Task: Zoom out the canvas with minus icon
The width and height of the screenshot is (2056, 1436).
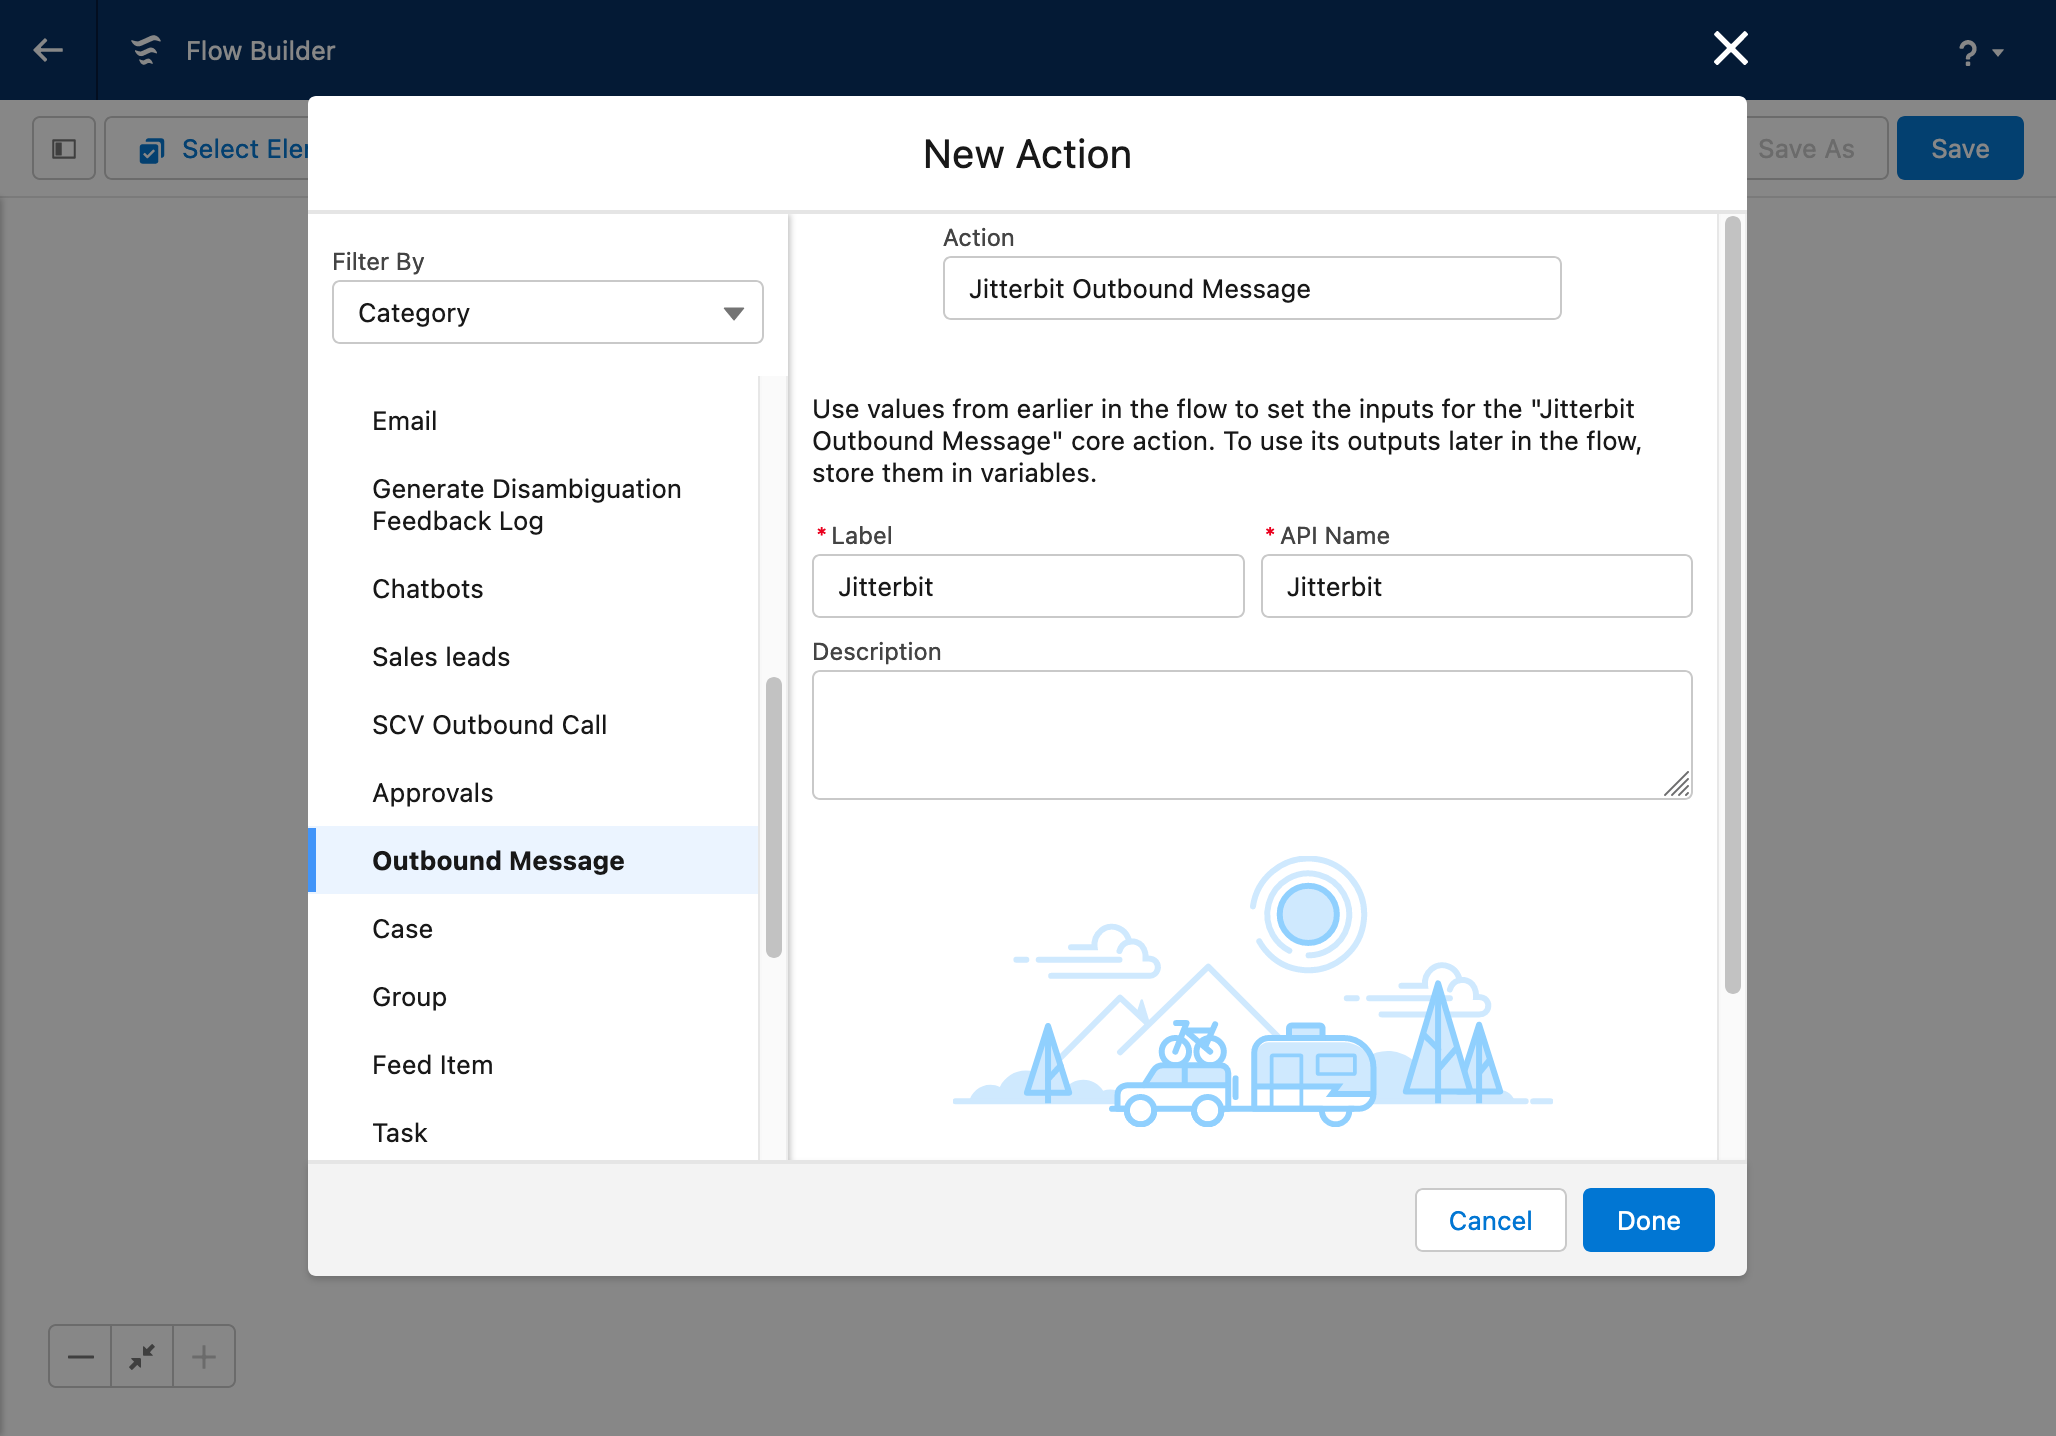Action: click(80, 1357)
